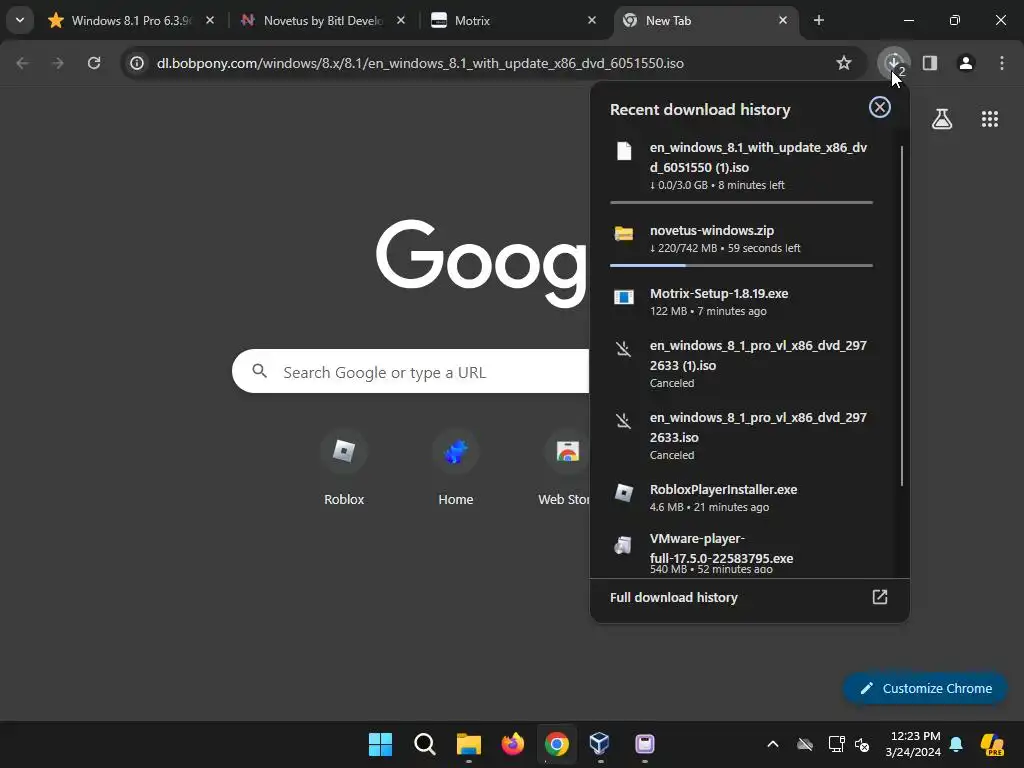Click the Windows 8.1 iso download progress bar
This screenshot has height=768, width=1024.
tap(741, 202)
